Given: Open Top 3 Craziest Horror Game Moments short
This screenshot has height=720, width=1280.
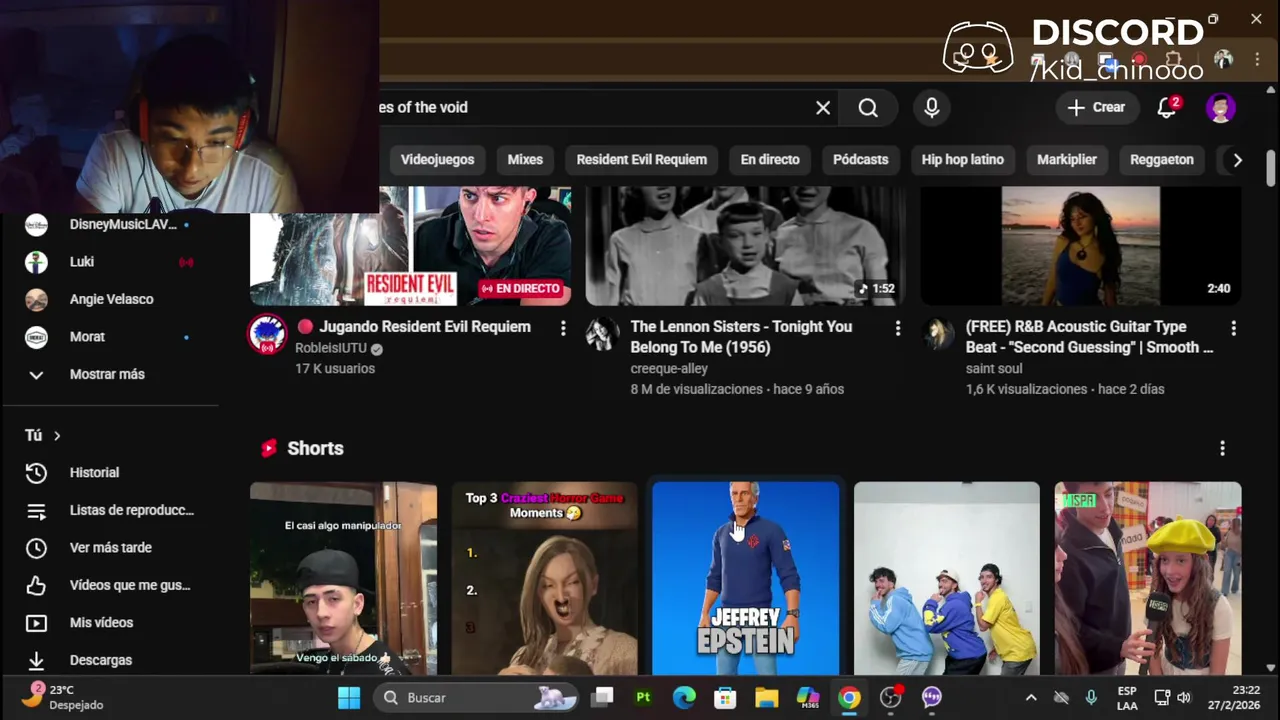Looking at the screenshot, I should click(x=544, y=578).
